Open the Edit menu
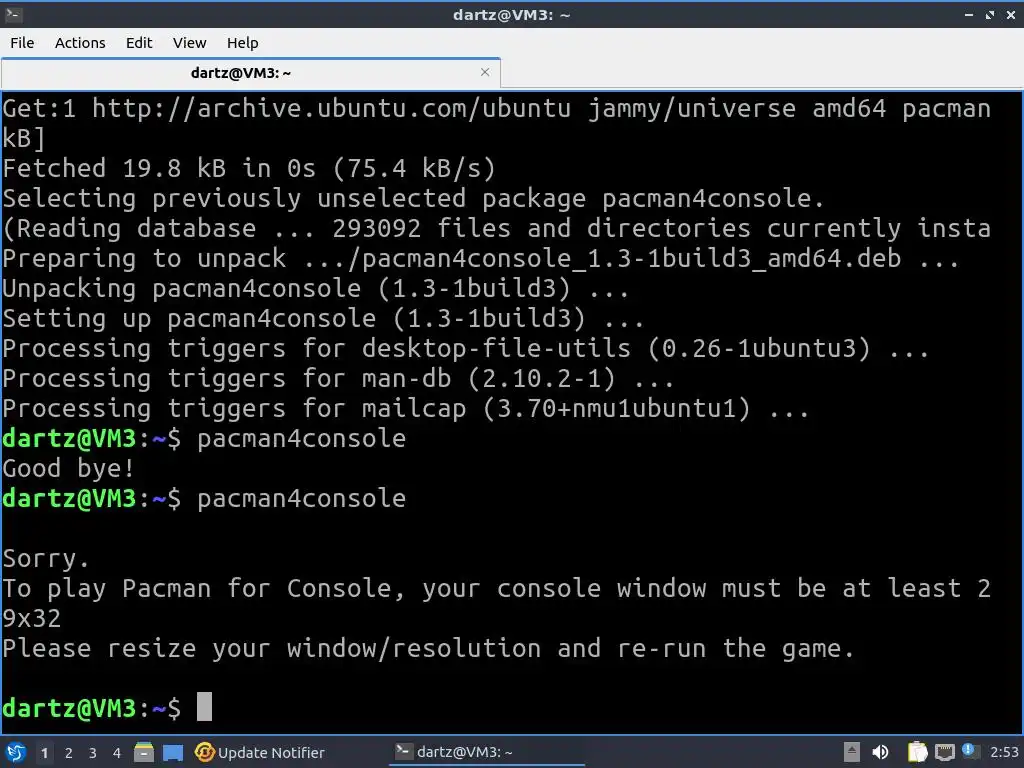Screen dimensions: 1024x768 coord(138,42)
